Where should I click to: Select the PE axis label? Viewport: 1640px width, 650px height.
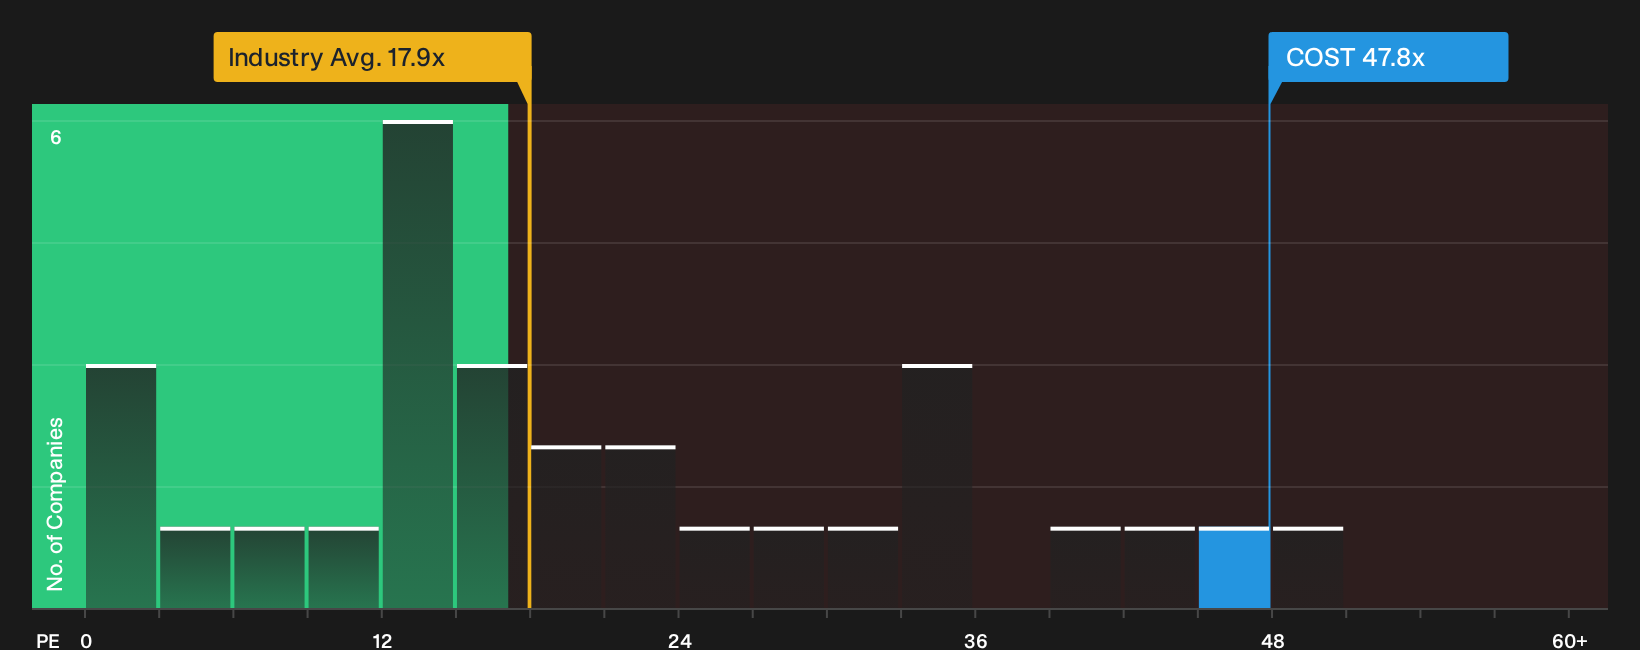[48, 640]
